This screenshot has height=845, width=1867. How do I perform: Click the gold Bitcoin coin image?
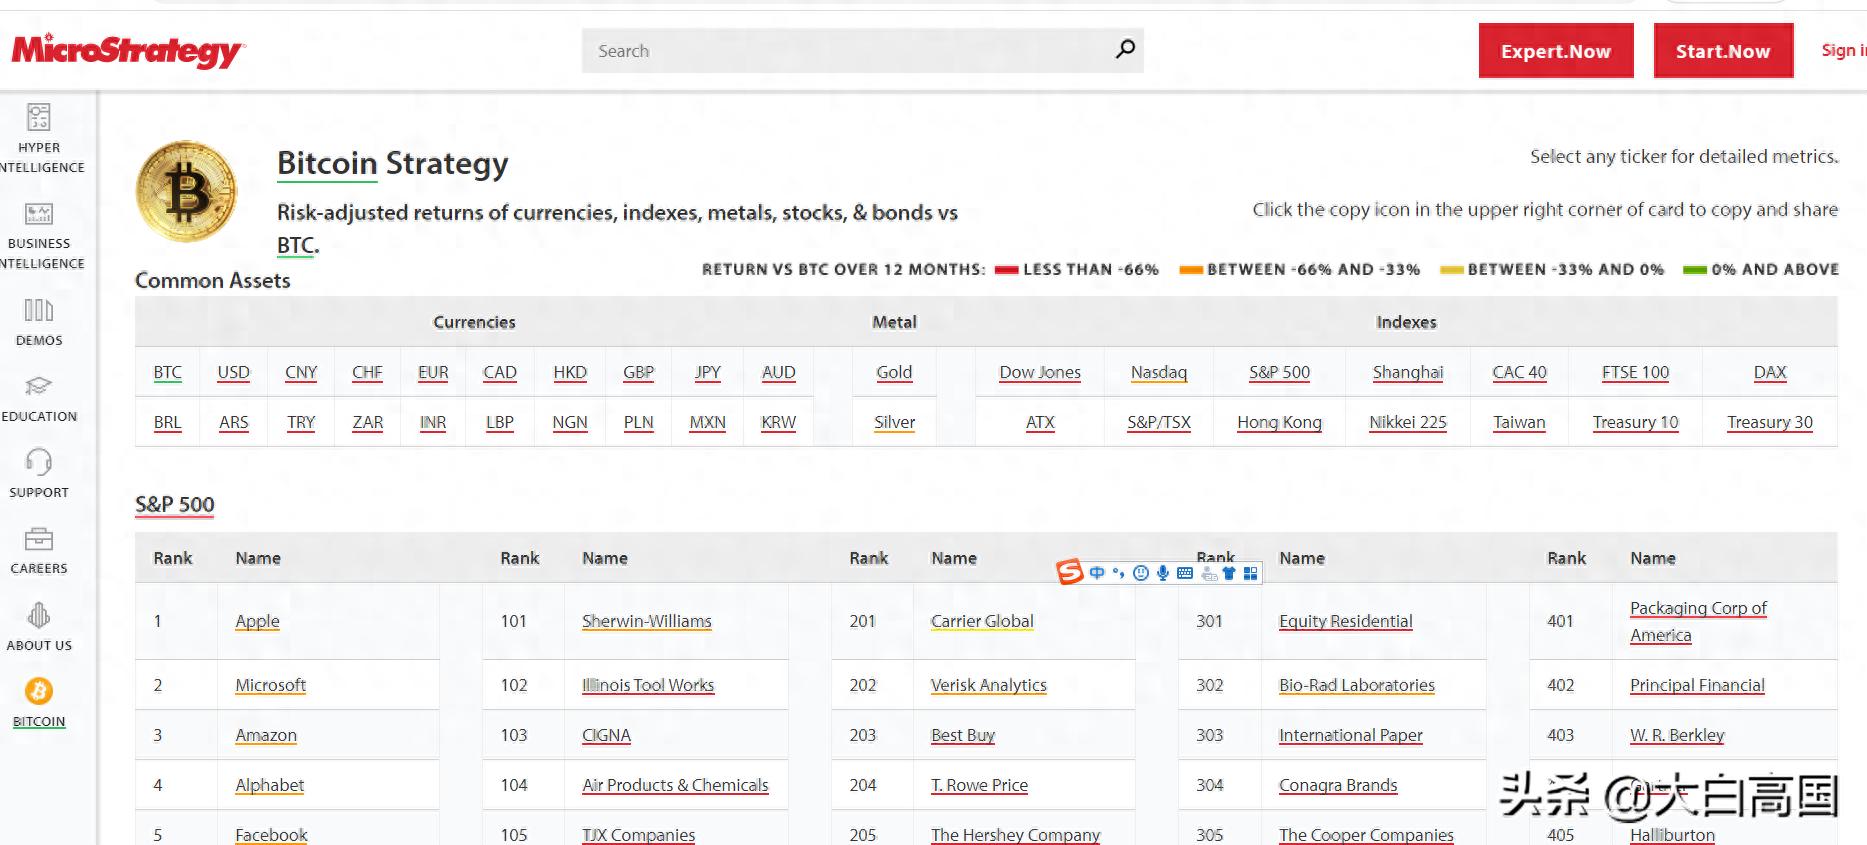pyautogui.click(x=187, y=192)
